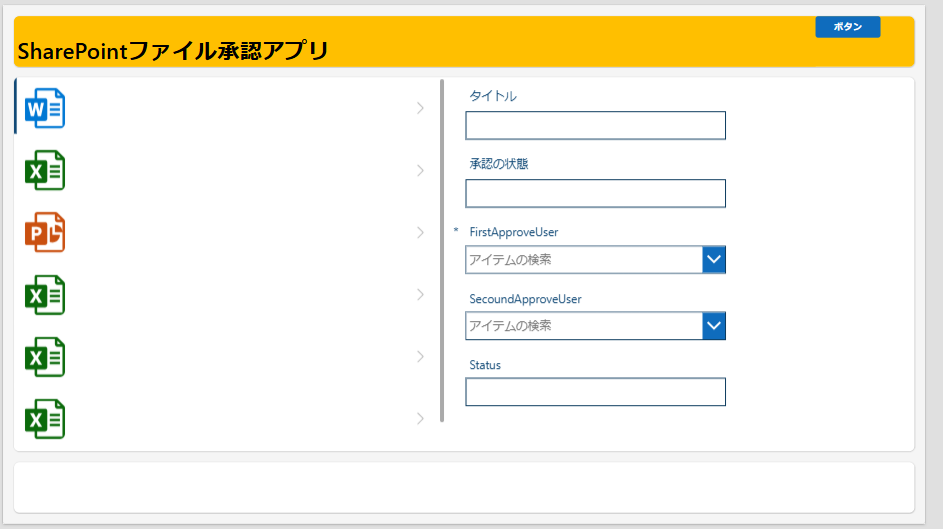This screenshot has height=529, width=943.
Task: Click the Status field label
Action: tap(485, 365)
